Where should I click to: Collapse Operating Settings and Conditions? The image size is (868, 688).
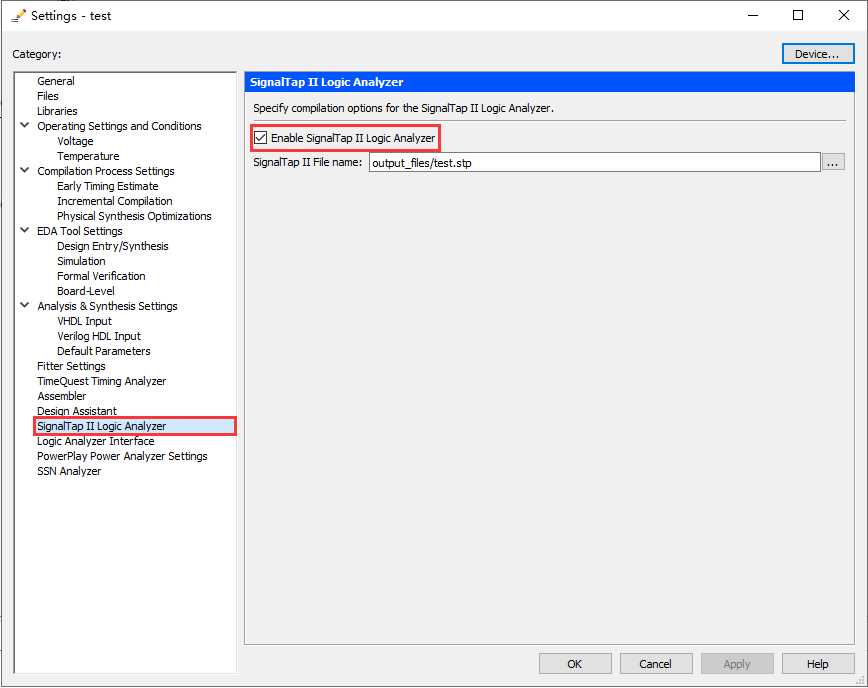tap(25, 126)
